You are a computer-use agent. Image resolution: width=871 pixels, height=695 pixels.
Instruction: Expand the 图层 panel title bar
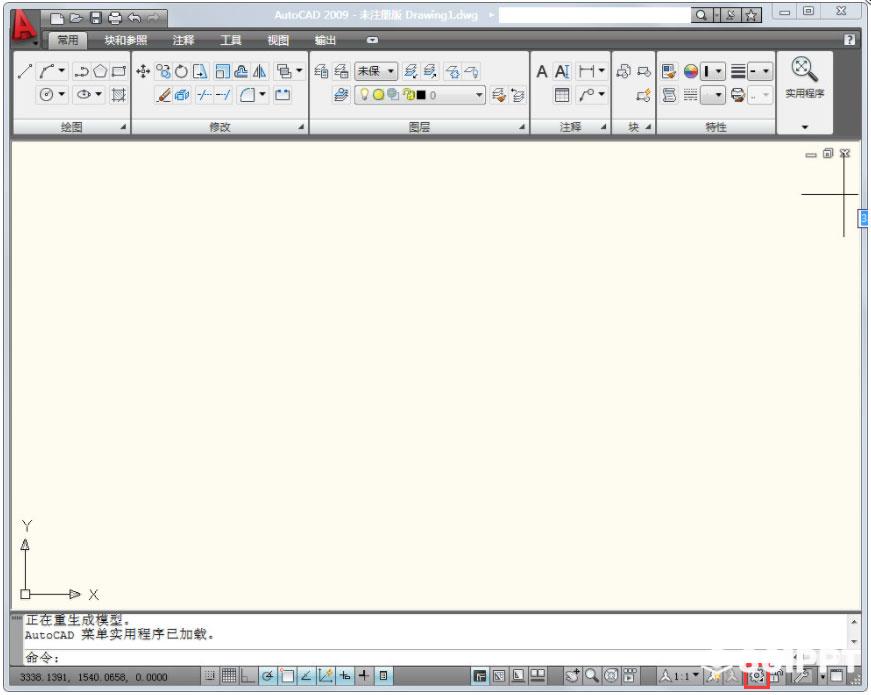(x=419, y=127)
